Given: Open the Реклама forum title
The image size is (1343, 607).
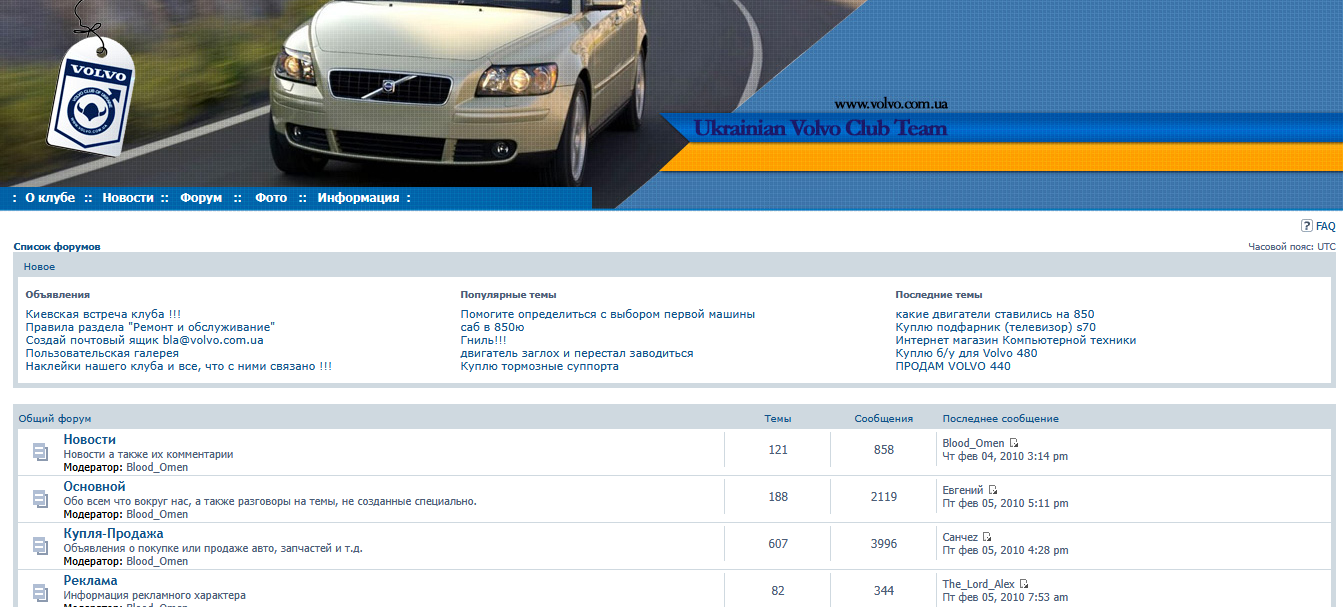Looking at the screenshot, I should pos(90,580).
